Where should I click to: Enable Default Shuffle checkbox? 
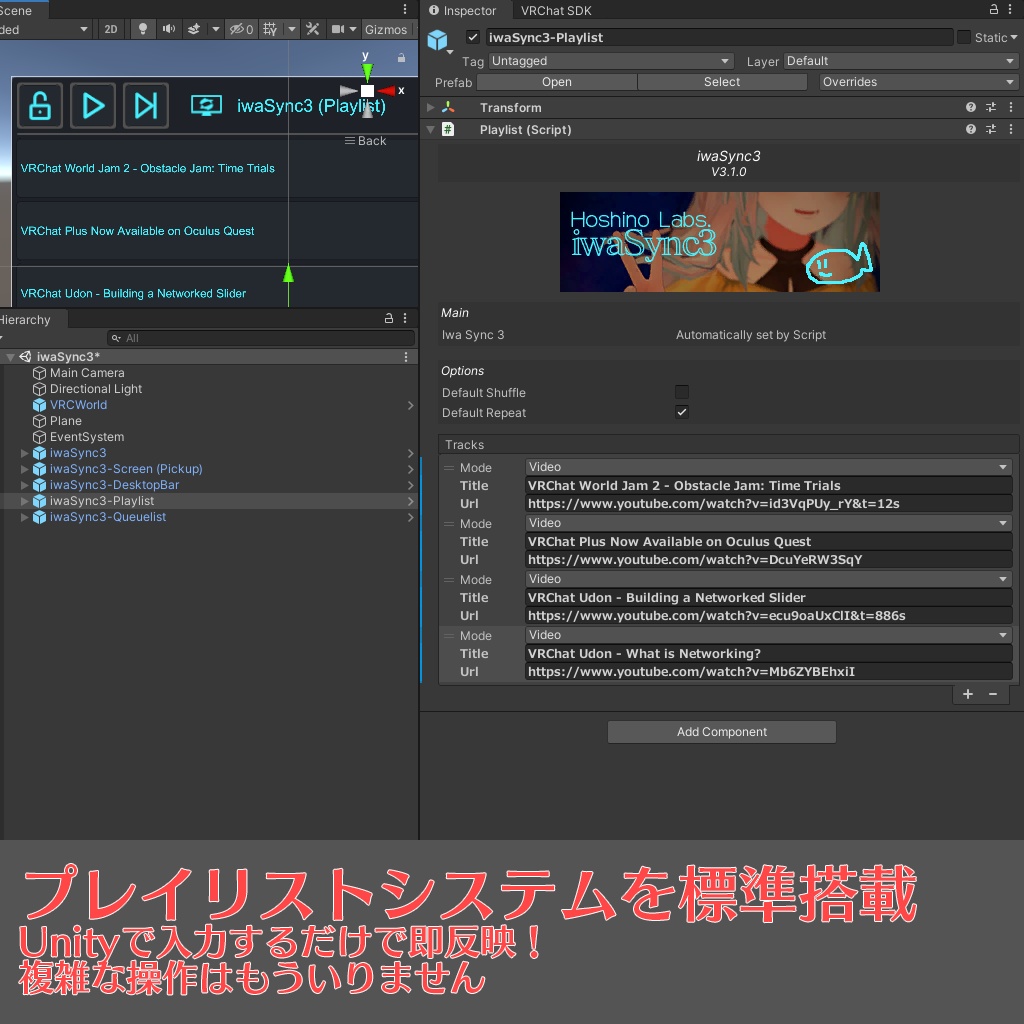[x=682, y=392]
